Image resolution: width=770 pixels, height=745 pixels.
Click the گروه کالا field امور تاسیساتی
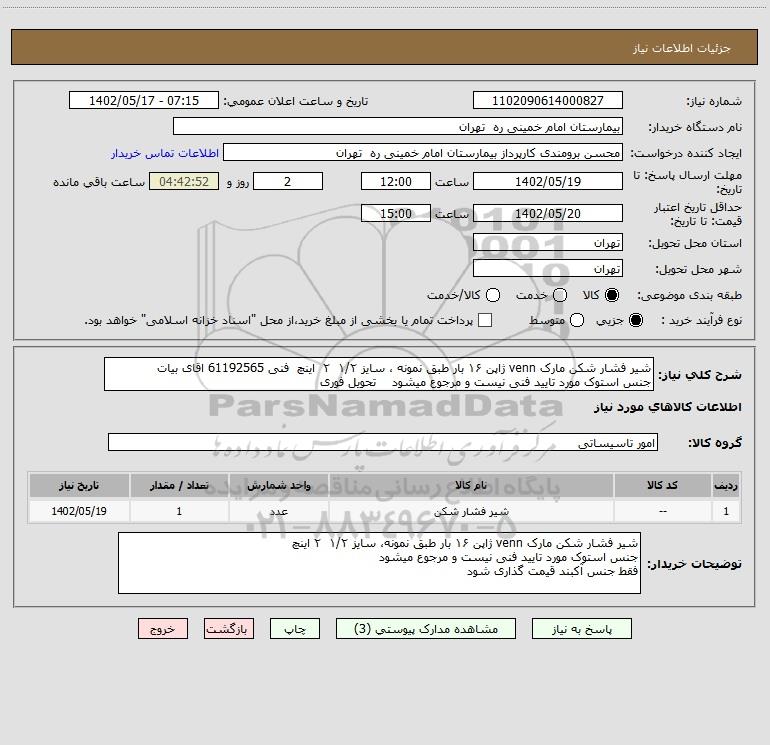click(x=383, y=442)
